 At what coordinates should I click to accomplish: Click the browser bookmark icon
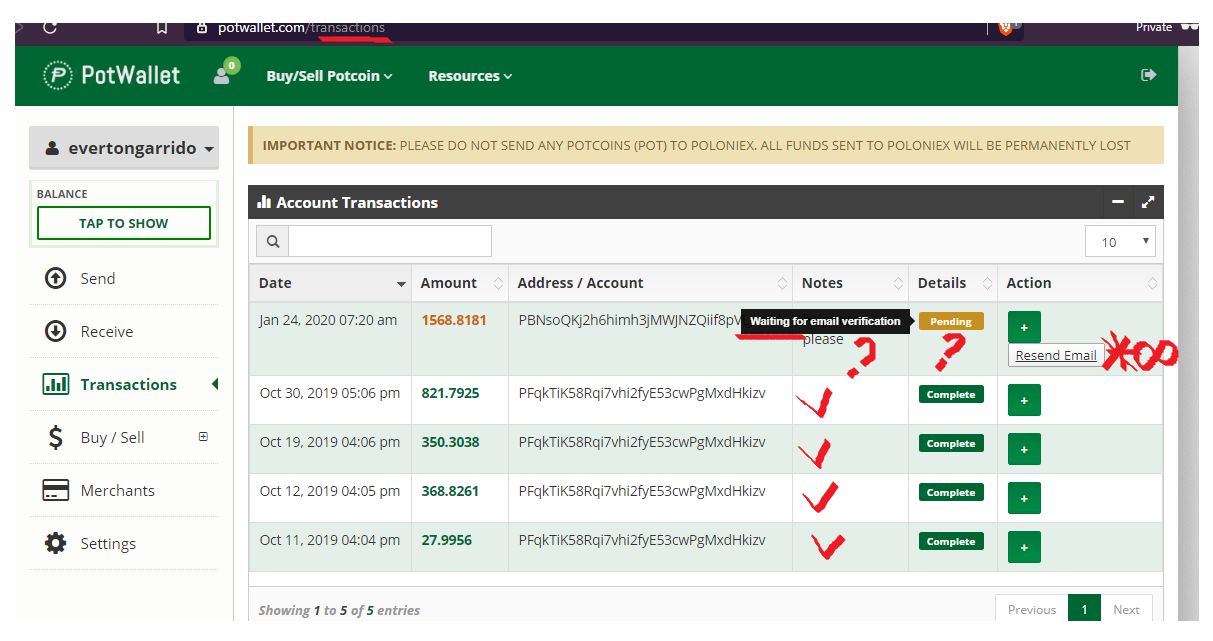(162, 28)
